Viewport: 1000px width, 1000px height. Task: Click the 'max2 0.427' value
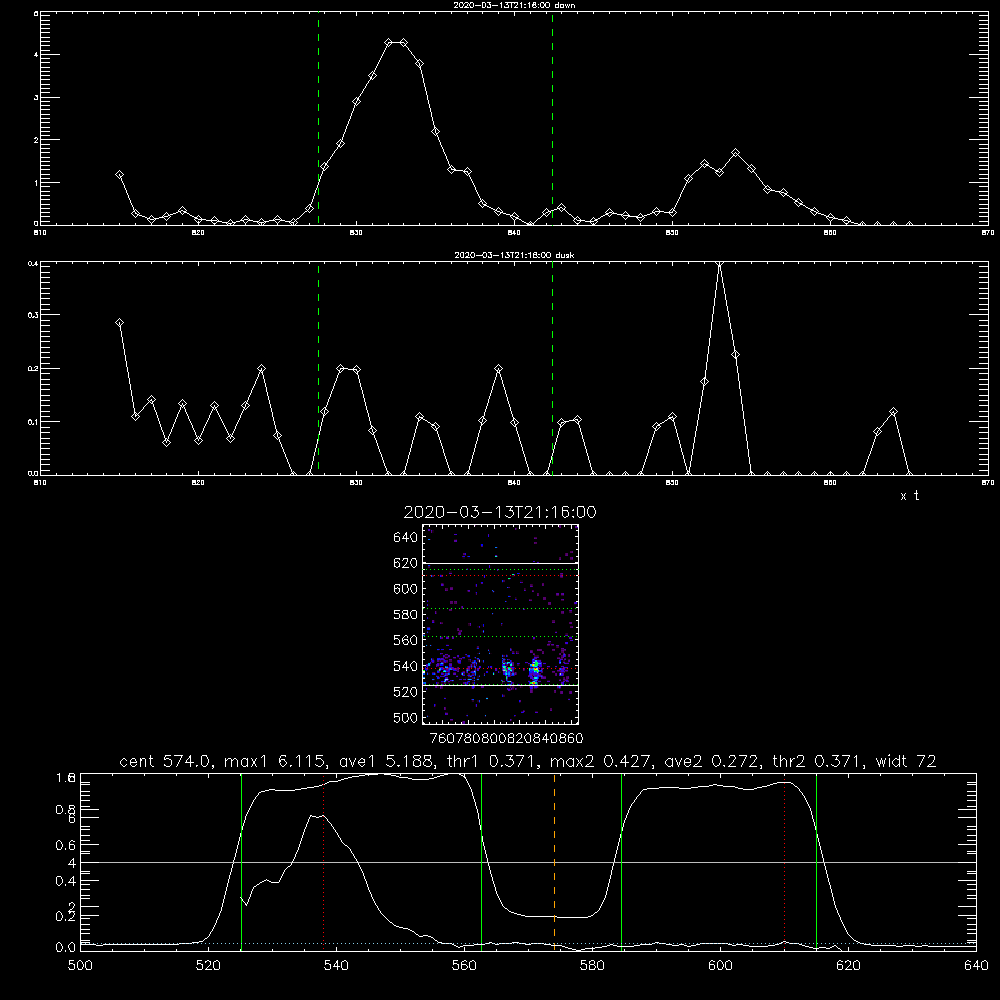(x=599, y=761)
